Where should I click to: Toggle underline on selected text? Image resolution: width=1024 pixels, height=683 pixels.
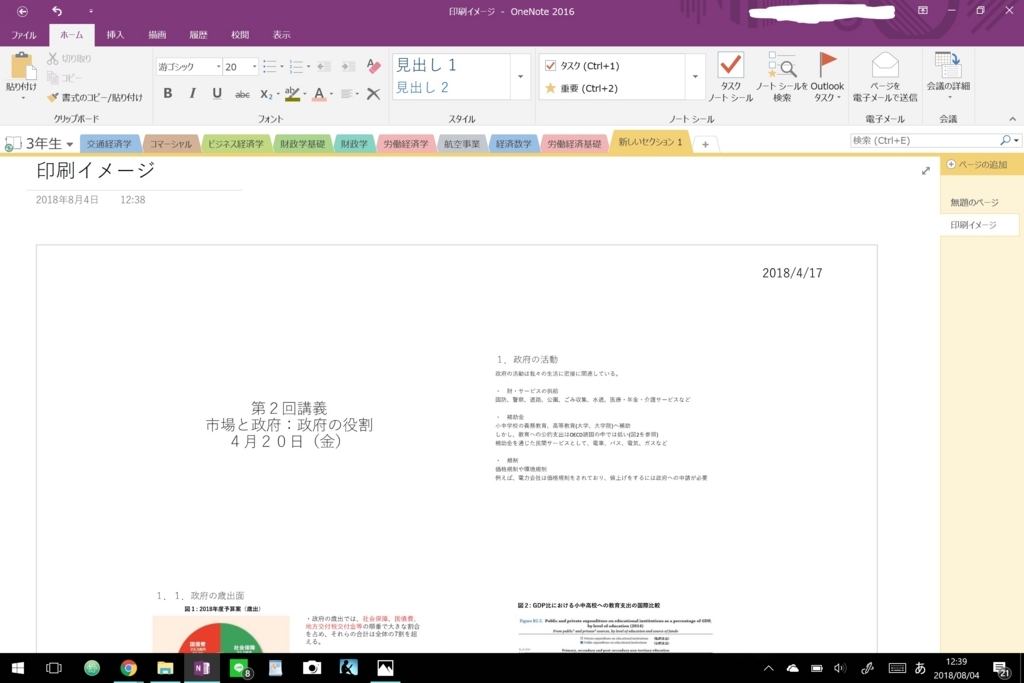click(217, 92)
